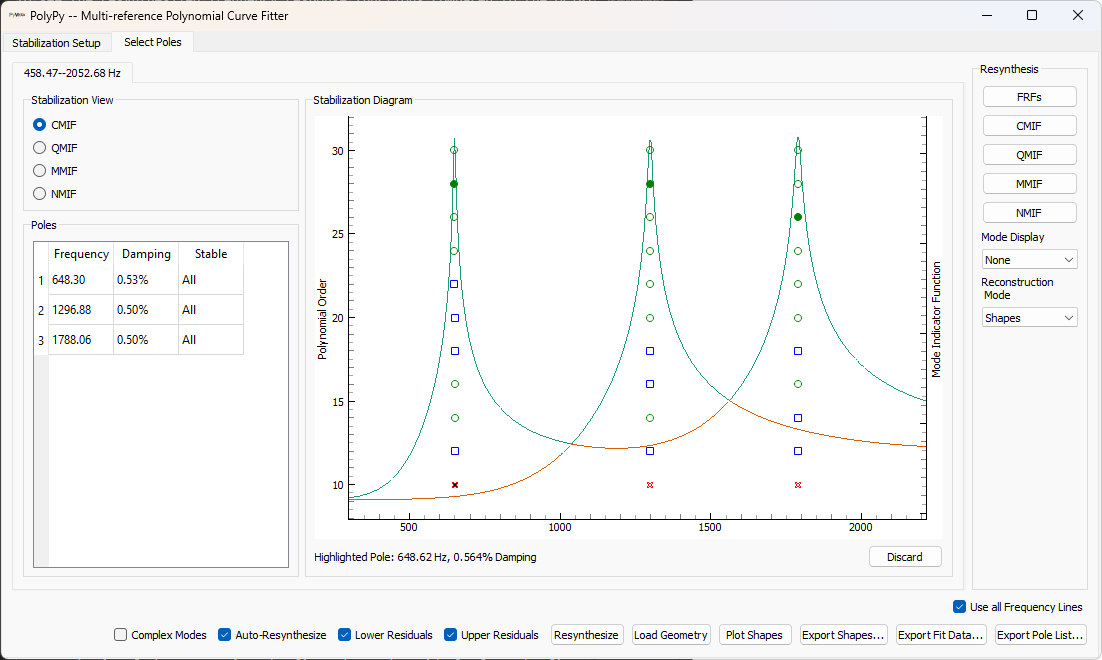Open Load Geometry dialog
Screen dimensions: 1102x660
671,635
